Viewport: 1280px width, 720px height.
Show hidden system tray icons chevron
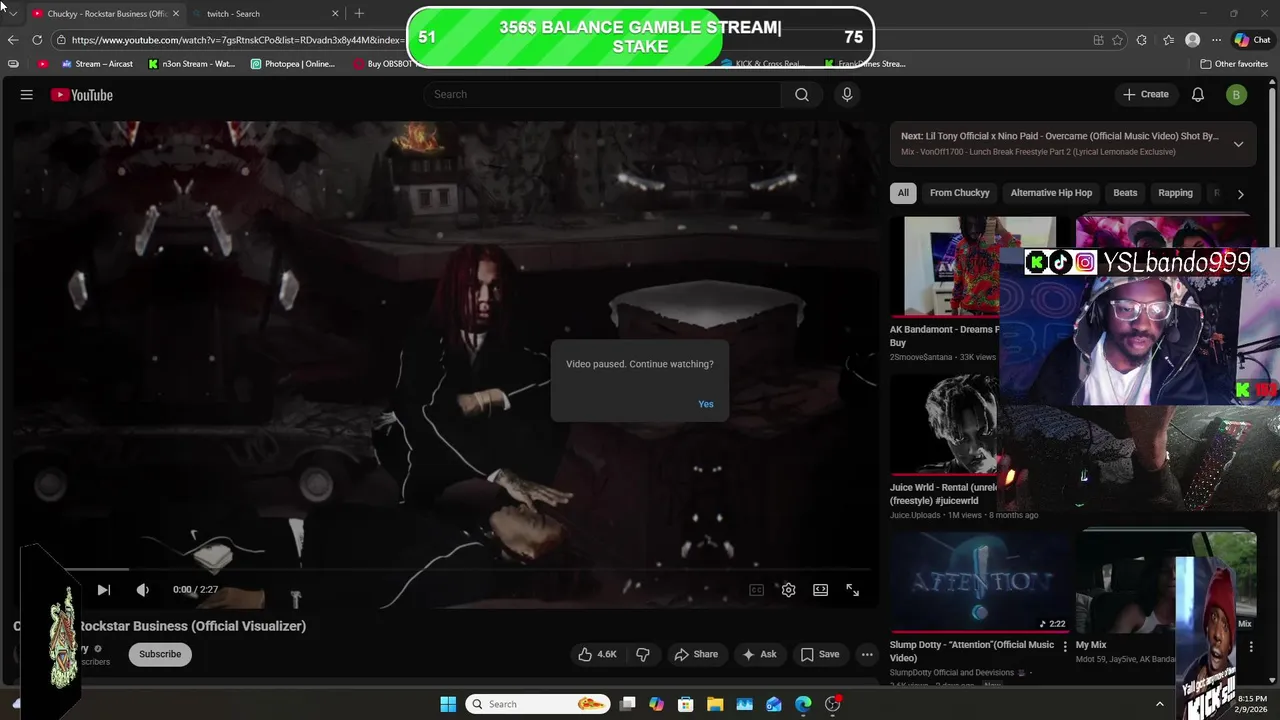[x=1160, y=704]
